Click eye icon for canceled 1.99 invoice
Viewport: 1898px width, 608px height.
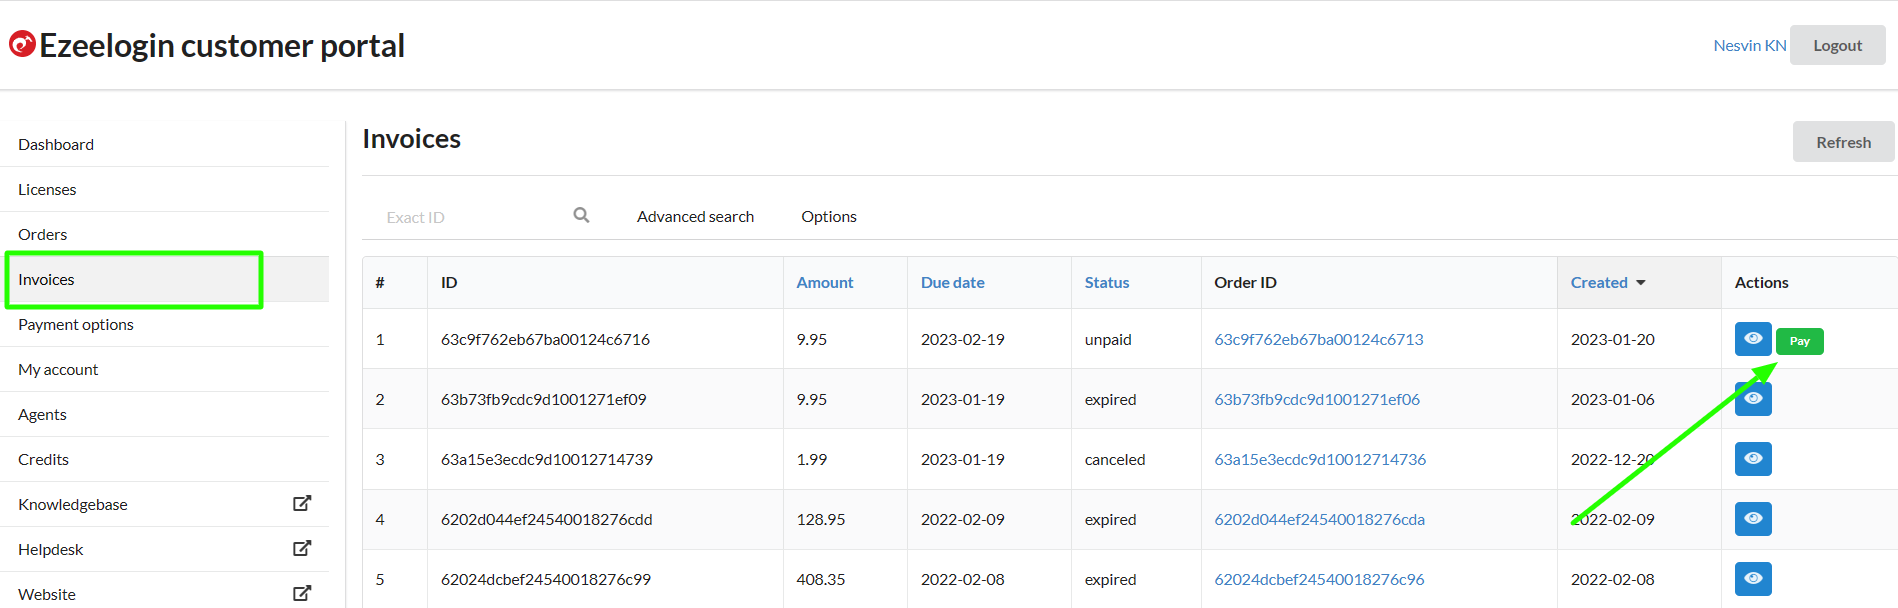point(1752,459)
